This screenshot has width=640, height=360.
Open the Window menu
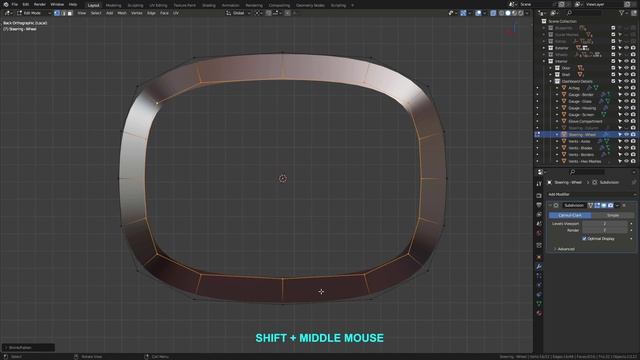[57, 4]
